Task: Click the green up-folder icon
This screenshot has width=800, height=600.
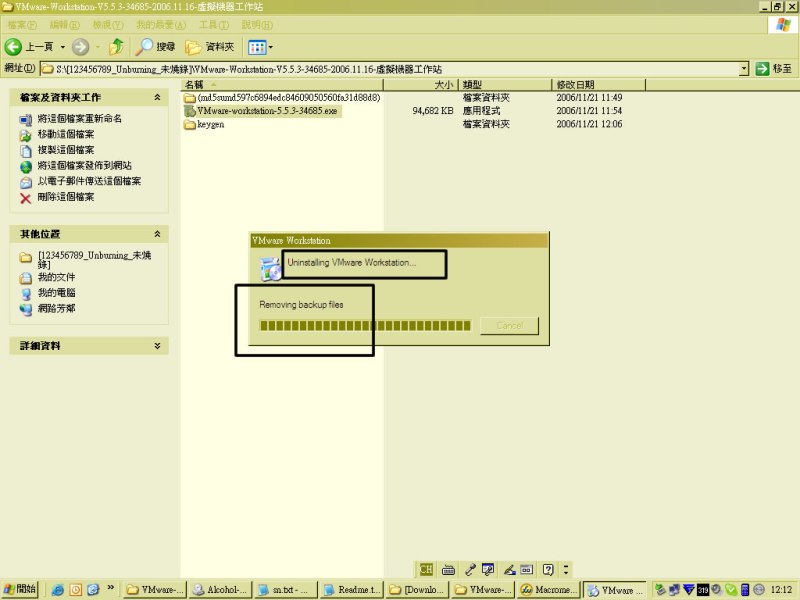Action: tap(116, 47)
